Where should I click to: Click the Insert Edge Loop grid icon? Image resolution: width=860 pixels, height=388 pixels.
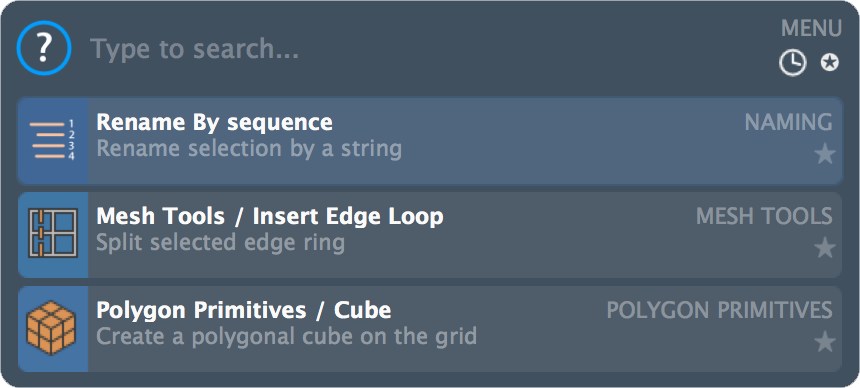(53, 234)
